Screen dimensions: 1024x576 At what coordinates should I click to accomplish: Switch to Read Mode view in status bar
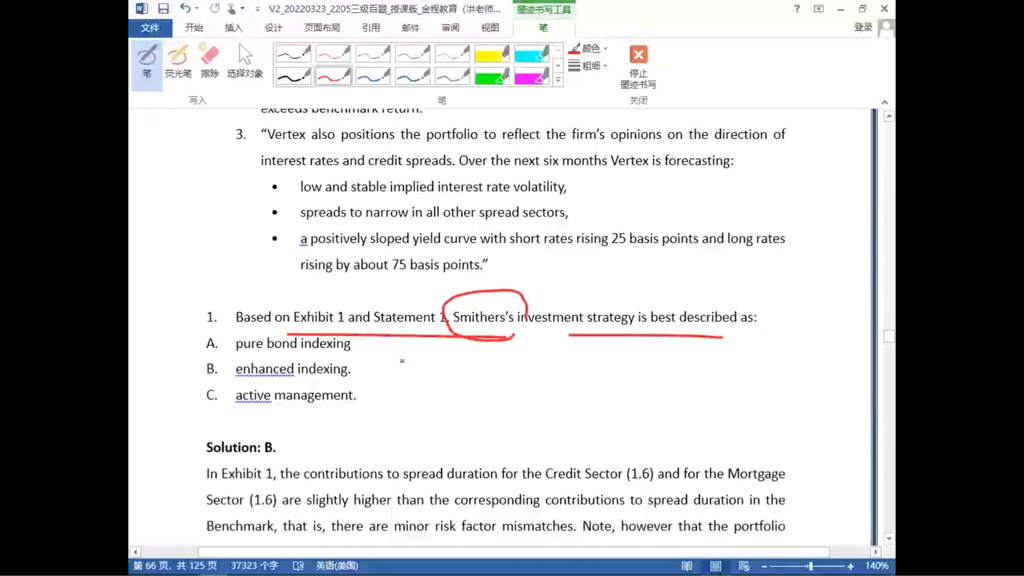(686, 566)
